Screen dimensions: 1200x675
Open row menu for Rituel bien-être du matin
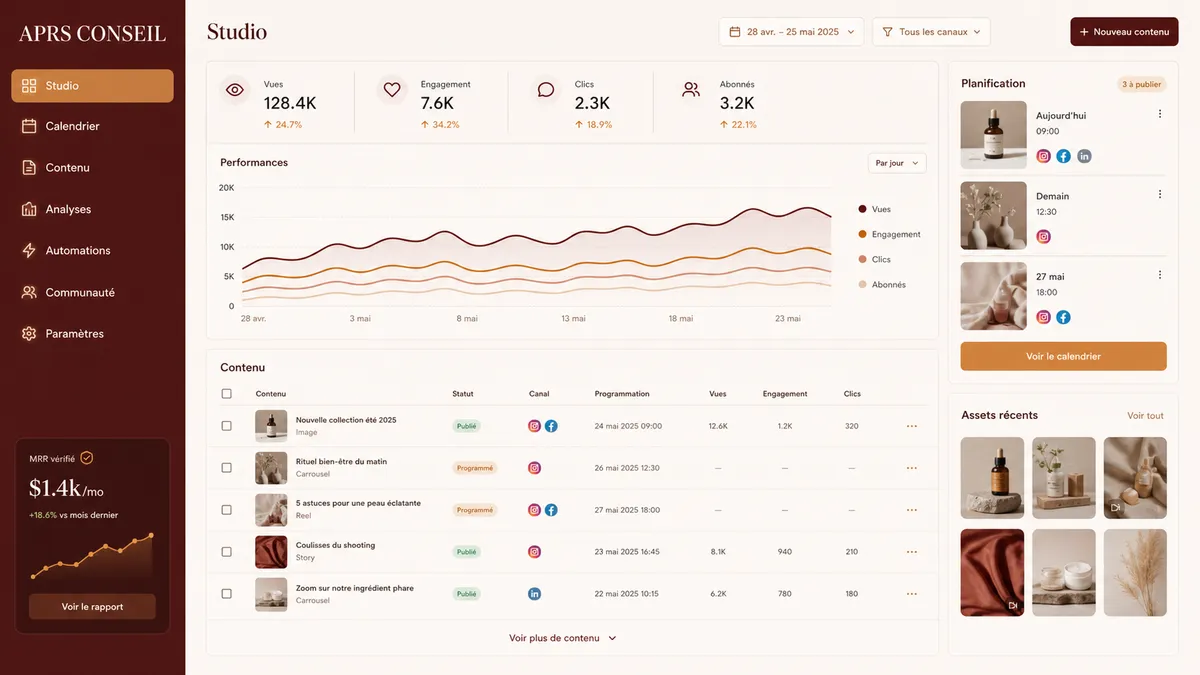911,468
